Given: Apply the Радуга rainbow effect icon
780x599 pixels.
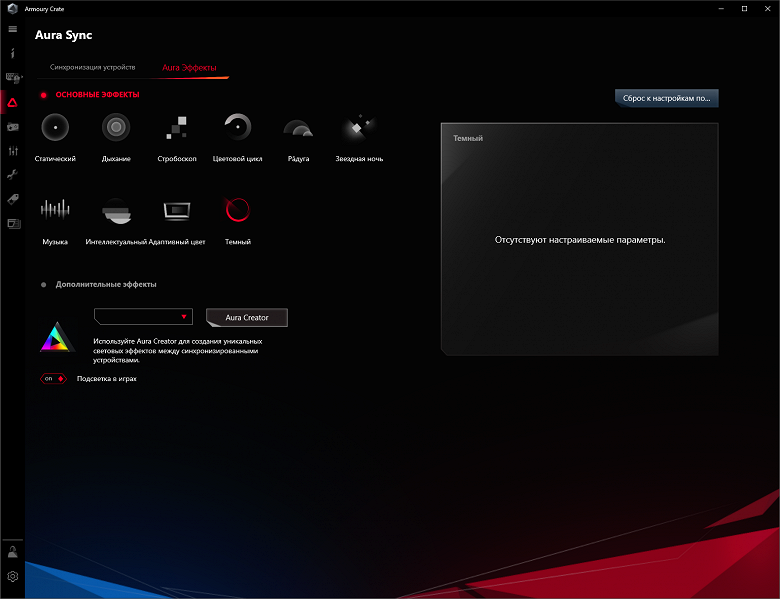Looking at the screenshot, I should (x=298, y=128).
